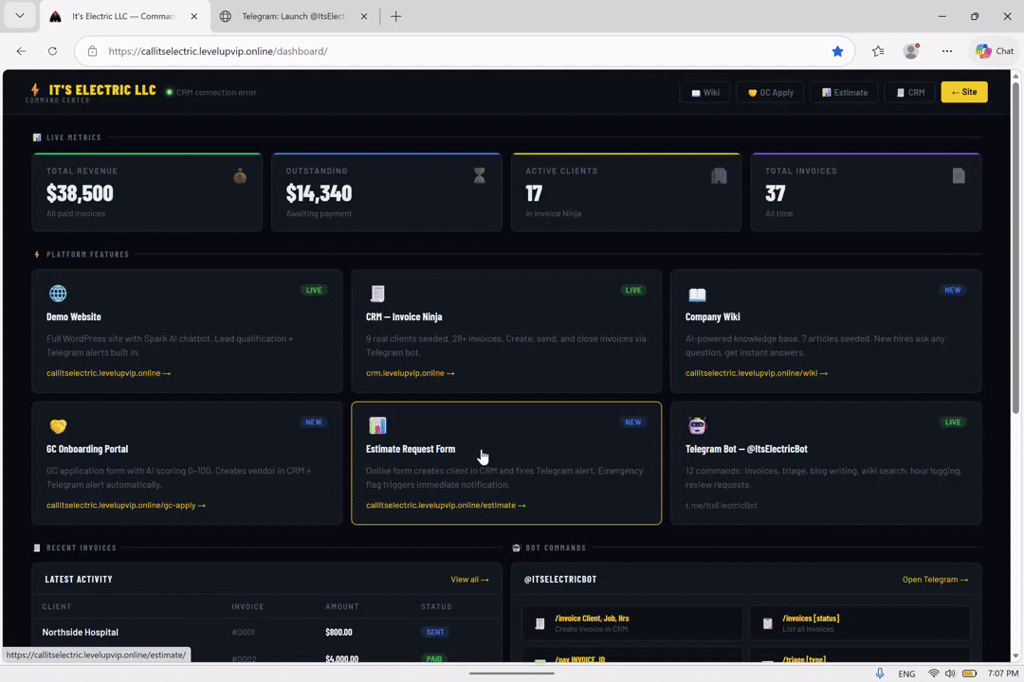Open Copilot Chat sidebar
1024x682 pixels.
pos(994,51)
